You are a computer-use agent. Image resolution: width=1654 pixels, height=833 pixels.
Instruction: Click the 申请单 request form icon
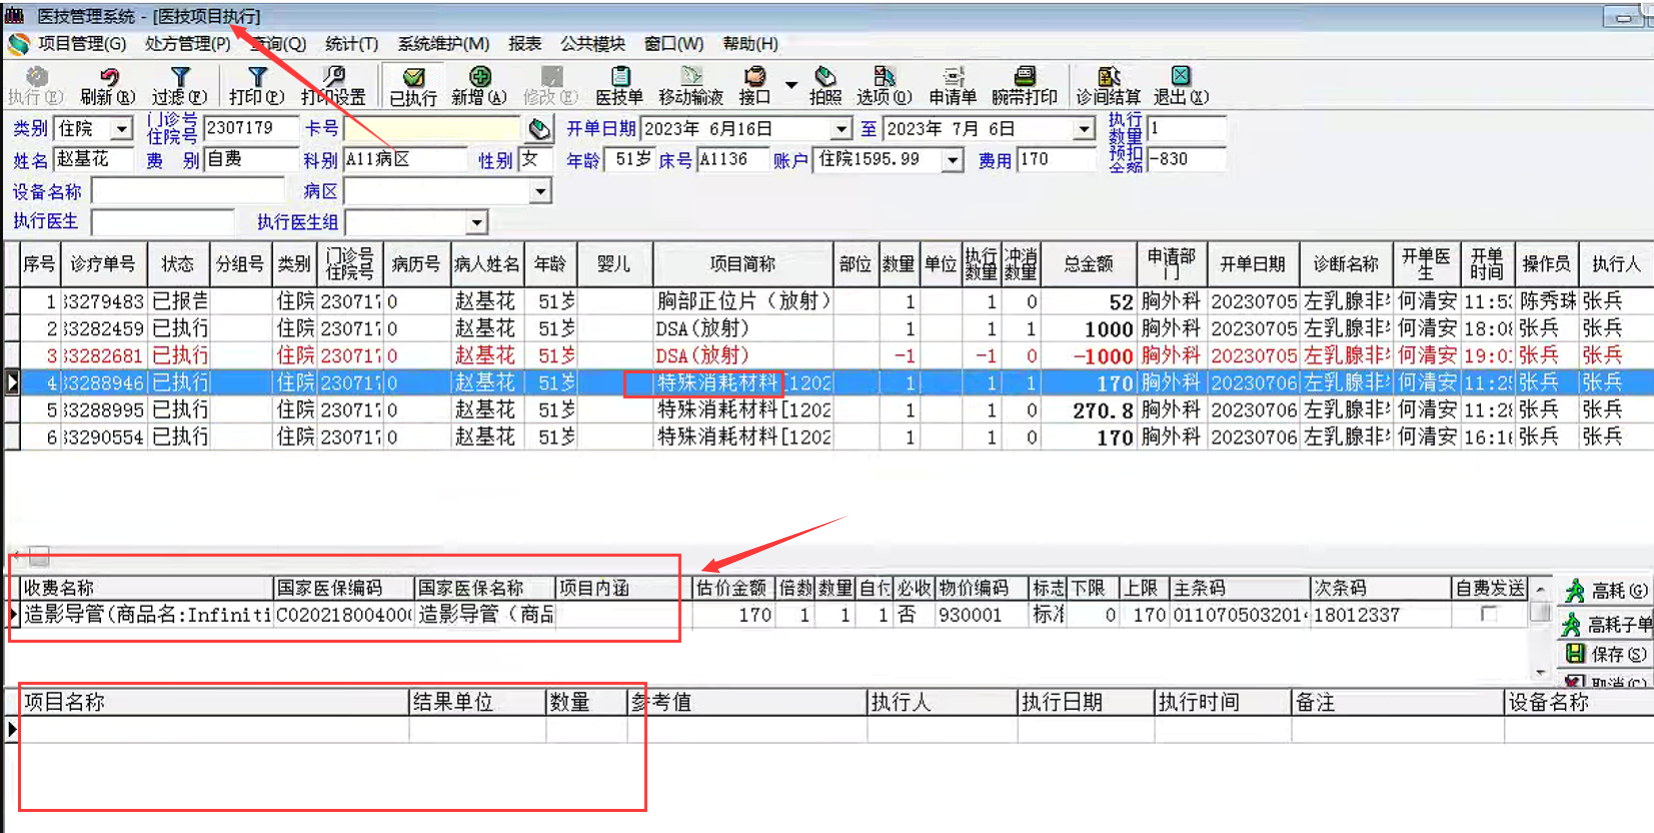pyautogui.click(x=953, y=86)
